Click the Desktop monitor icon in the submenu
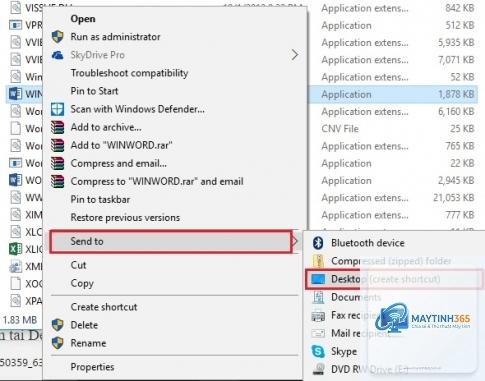The image size is (485, 381). pyautogui.click(x=318, y=279)
